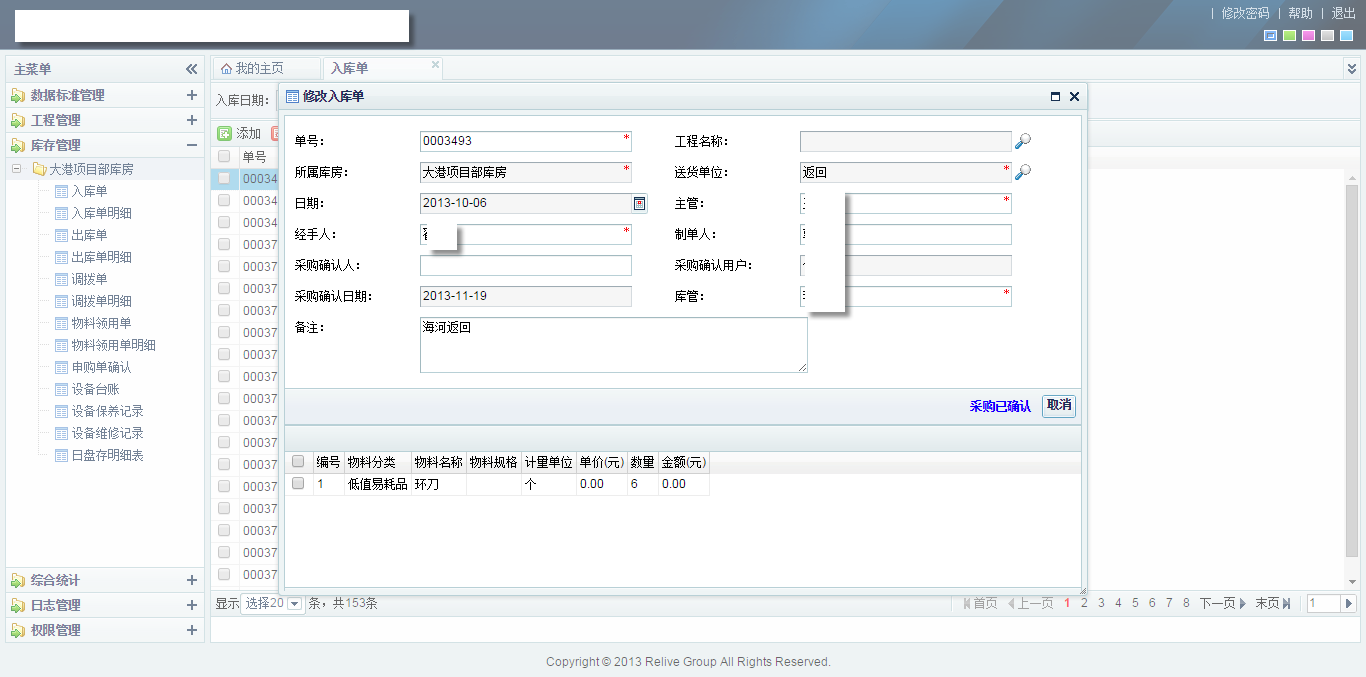Open 出库单 in the sidebar tree
The width and height of the screenshot is (1366, 677).
[89, 235]
